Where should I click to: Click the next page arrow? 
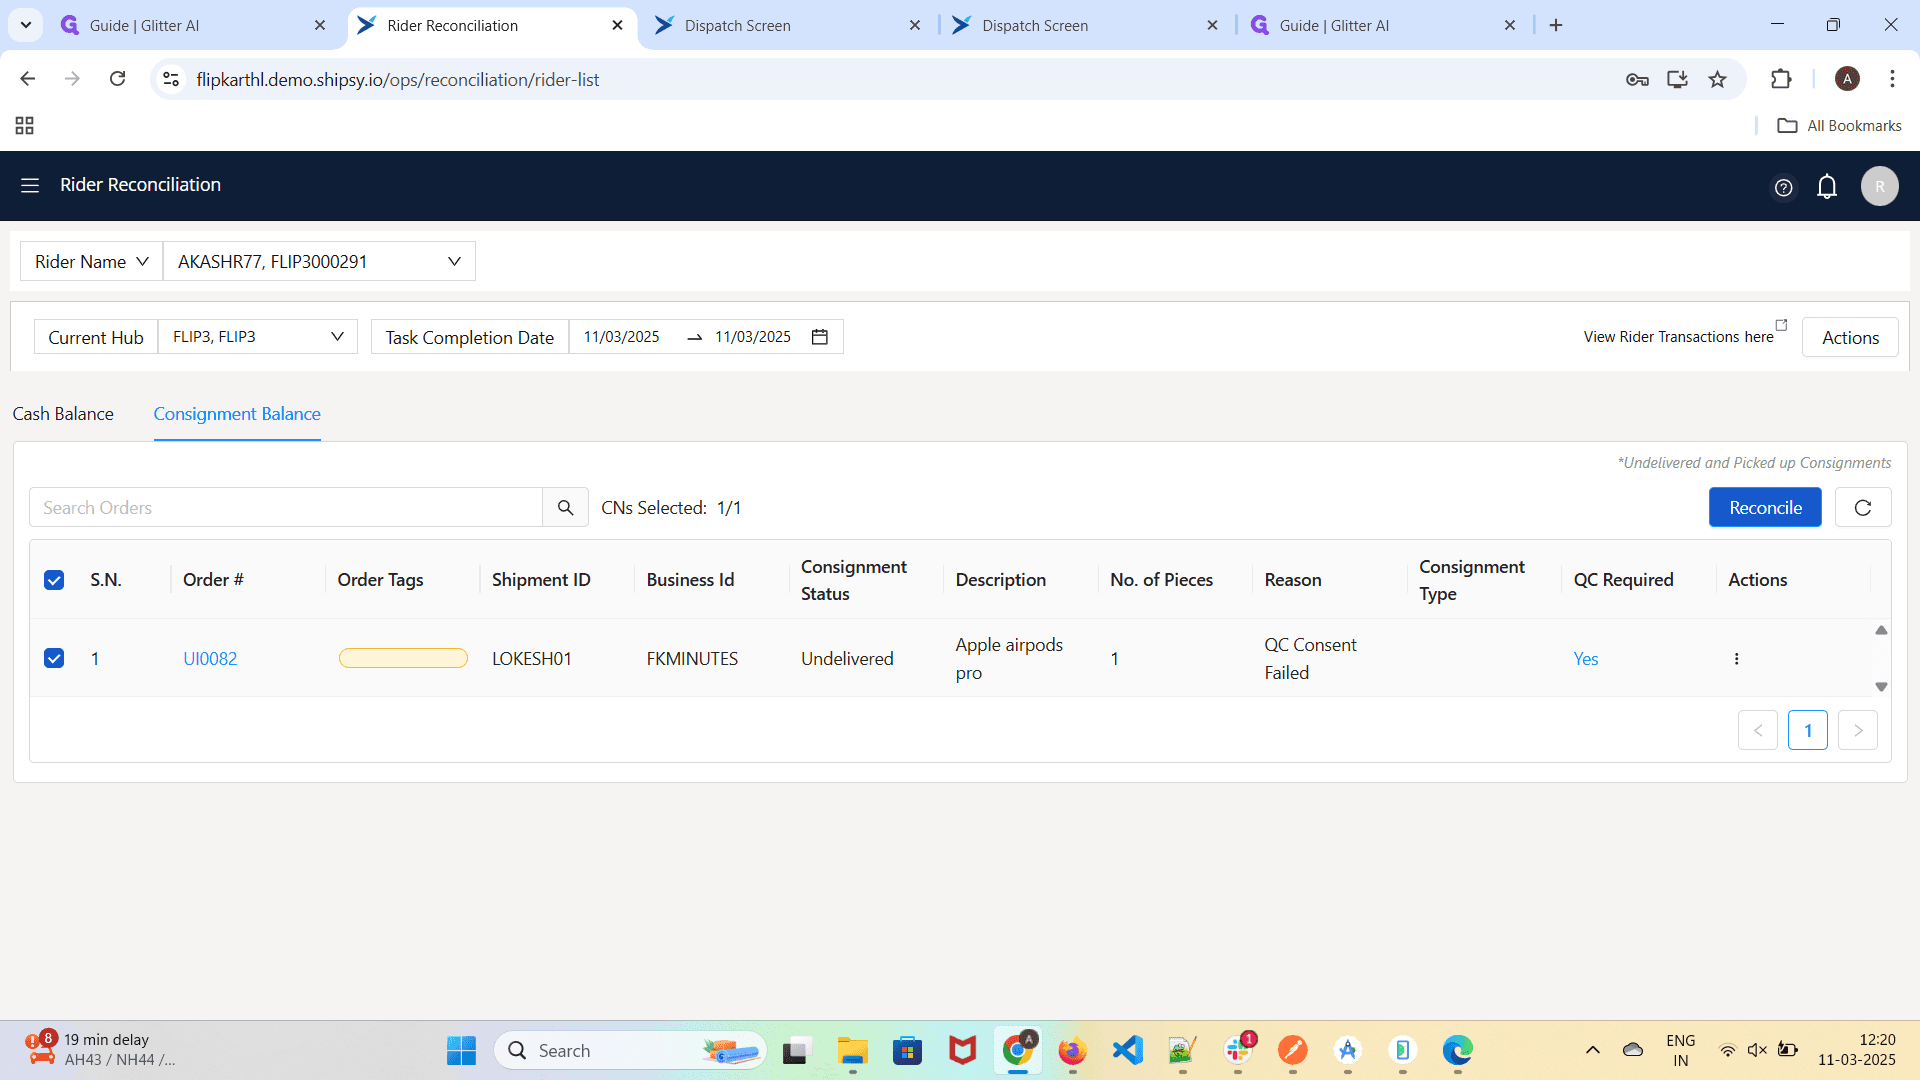coord(1857,730)
